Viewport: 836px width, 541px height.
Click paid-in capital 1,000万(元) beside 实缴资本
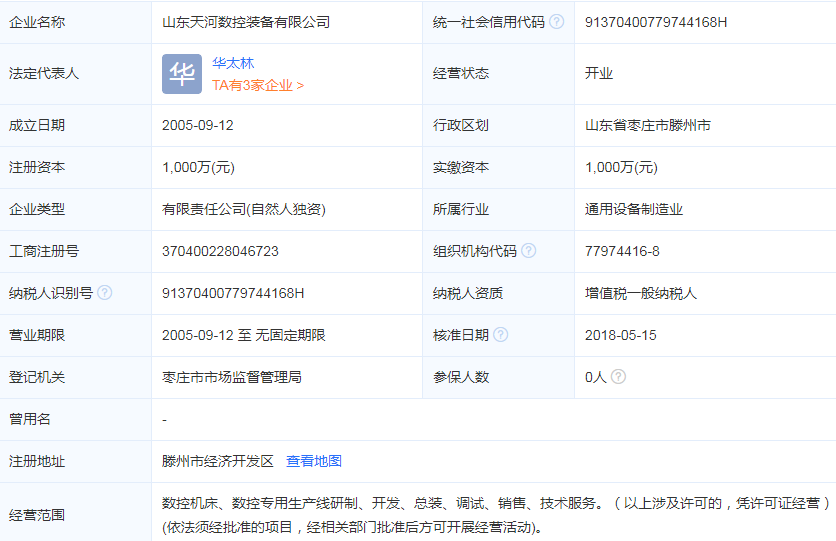(621, 167)
